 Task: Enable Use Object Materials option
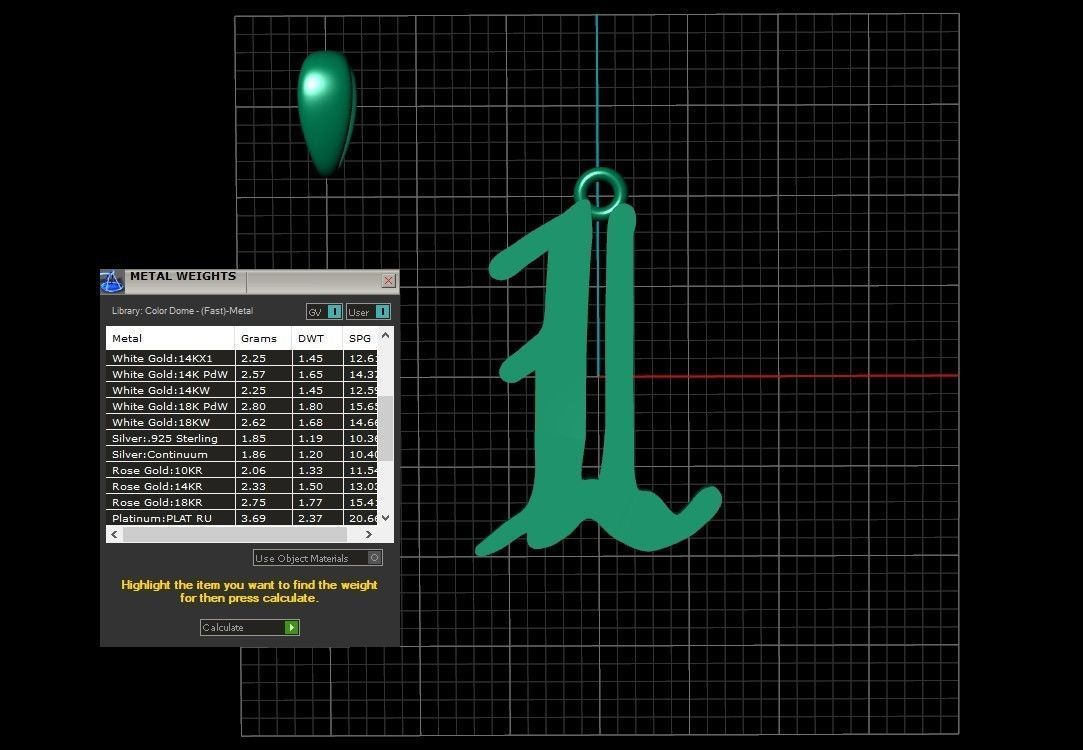[x=318, y=558]
